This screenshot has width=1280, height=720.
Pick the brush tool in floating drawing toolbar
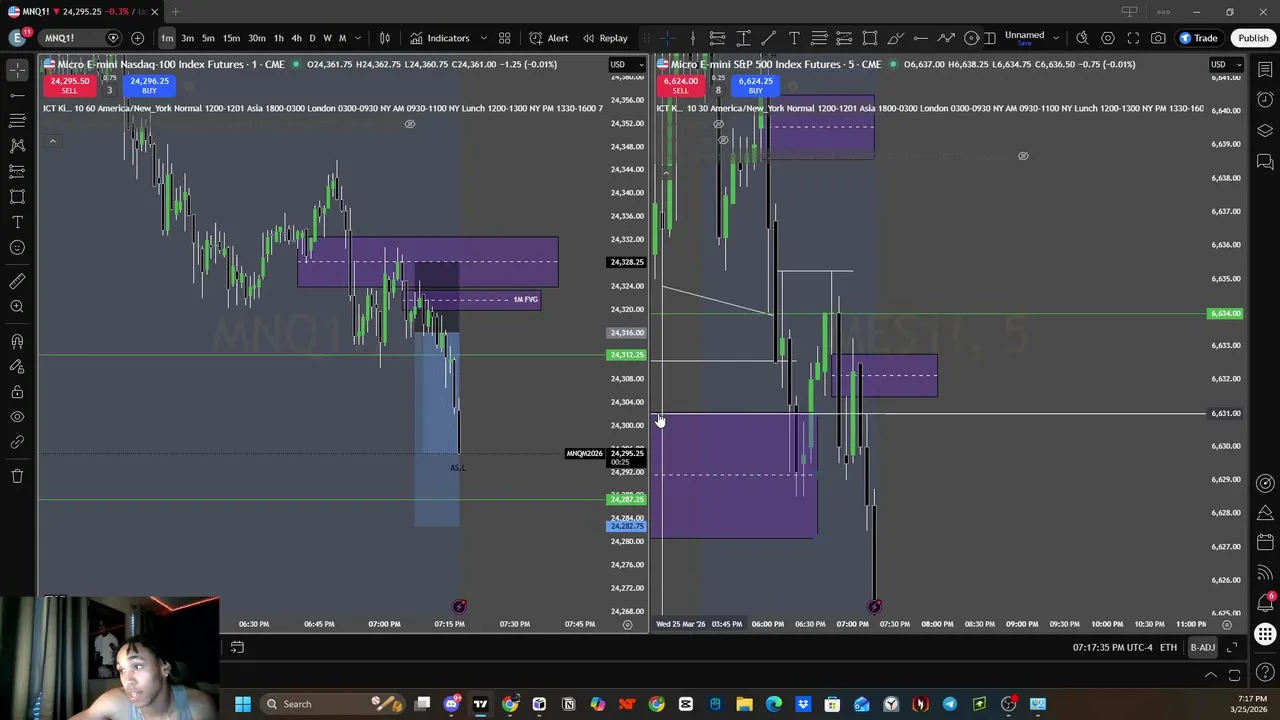(x=895, y=38)
